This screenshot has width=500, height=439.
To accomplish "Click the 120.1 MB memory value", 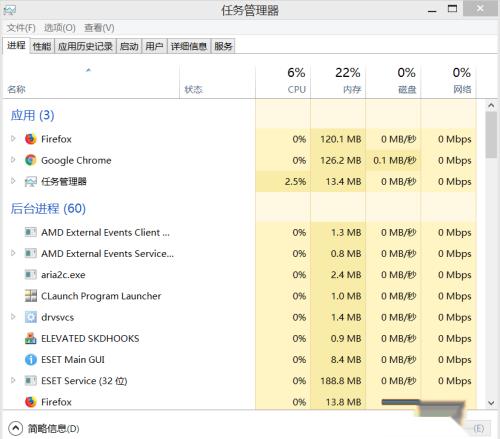I will (341, 139).
